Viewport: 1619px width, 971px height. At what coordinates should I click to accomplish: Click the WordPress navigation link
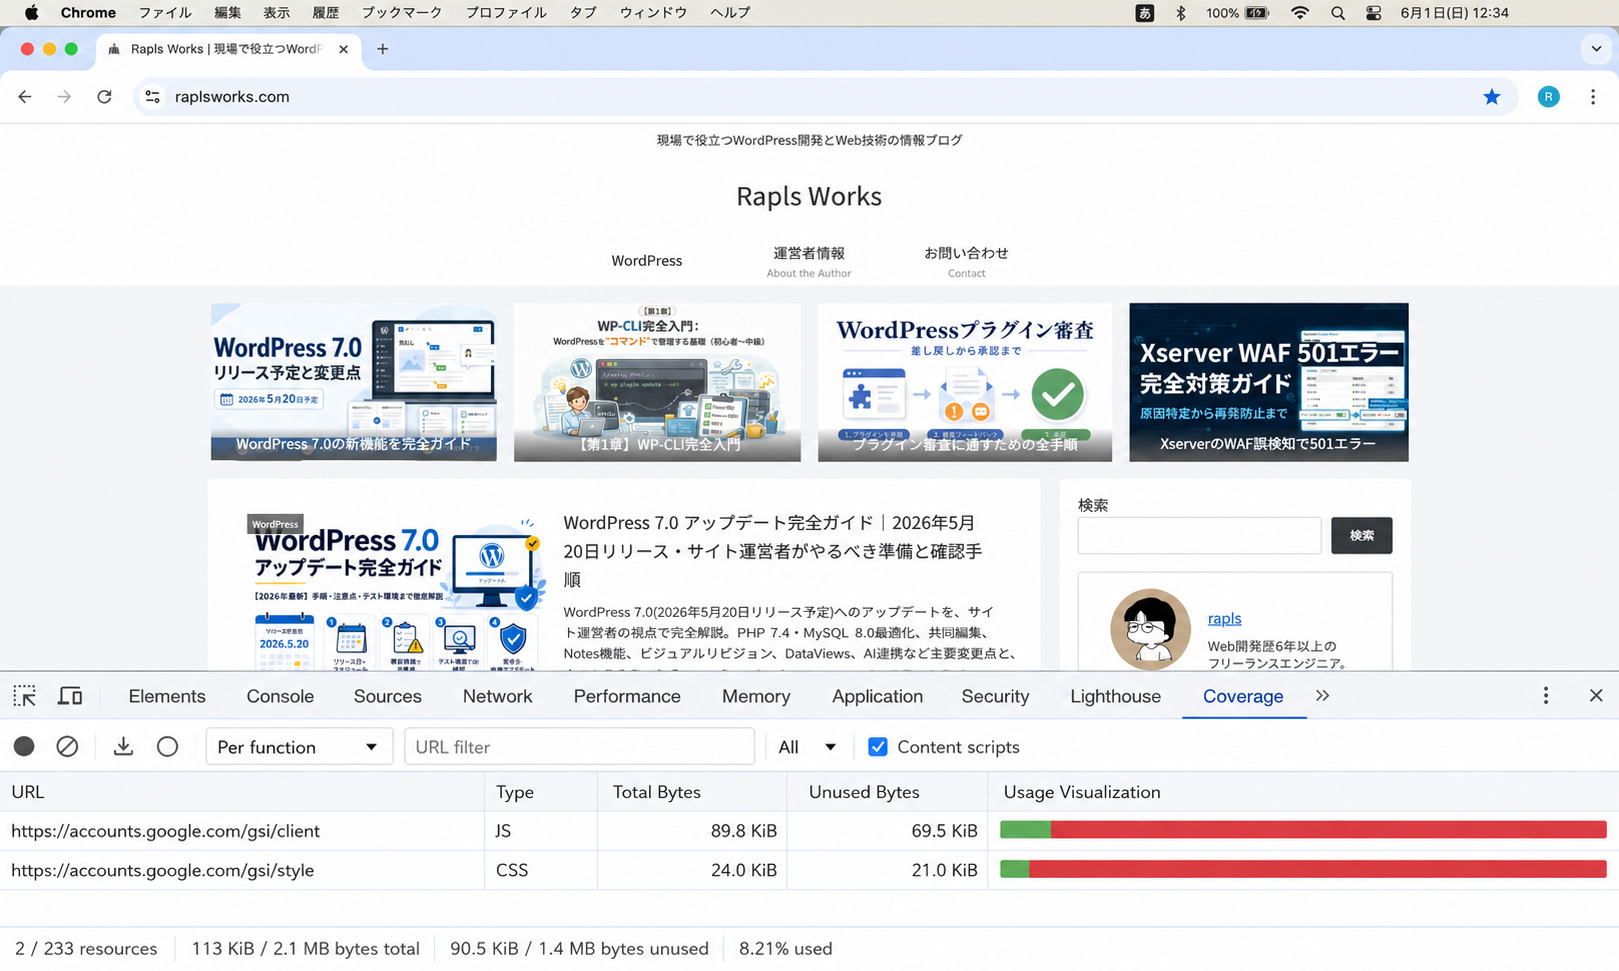(x=646, y=261)
